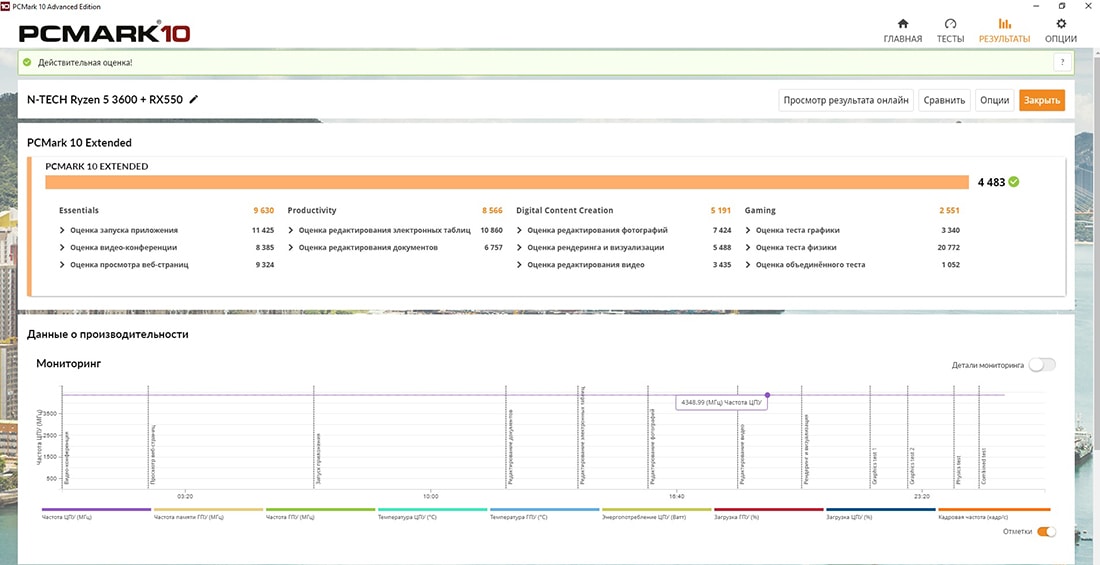Expand Оценка редактирования фотографий row

521,230
